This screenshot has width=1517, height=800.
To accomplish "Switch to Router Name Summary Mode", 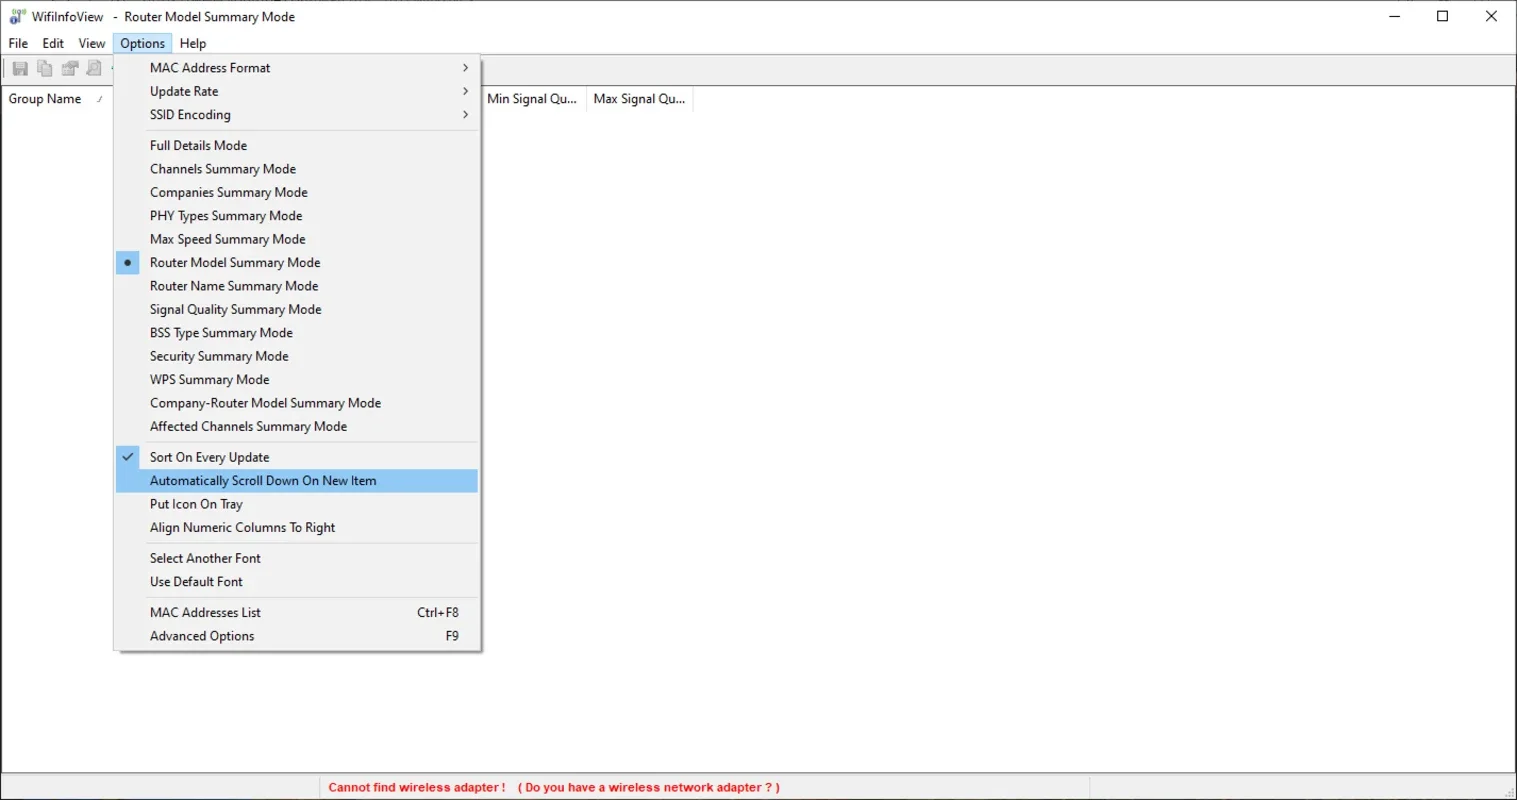I will point(297,286).
